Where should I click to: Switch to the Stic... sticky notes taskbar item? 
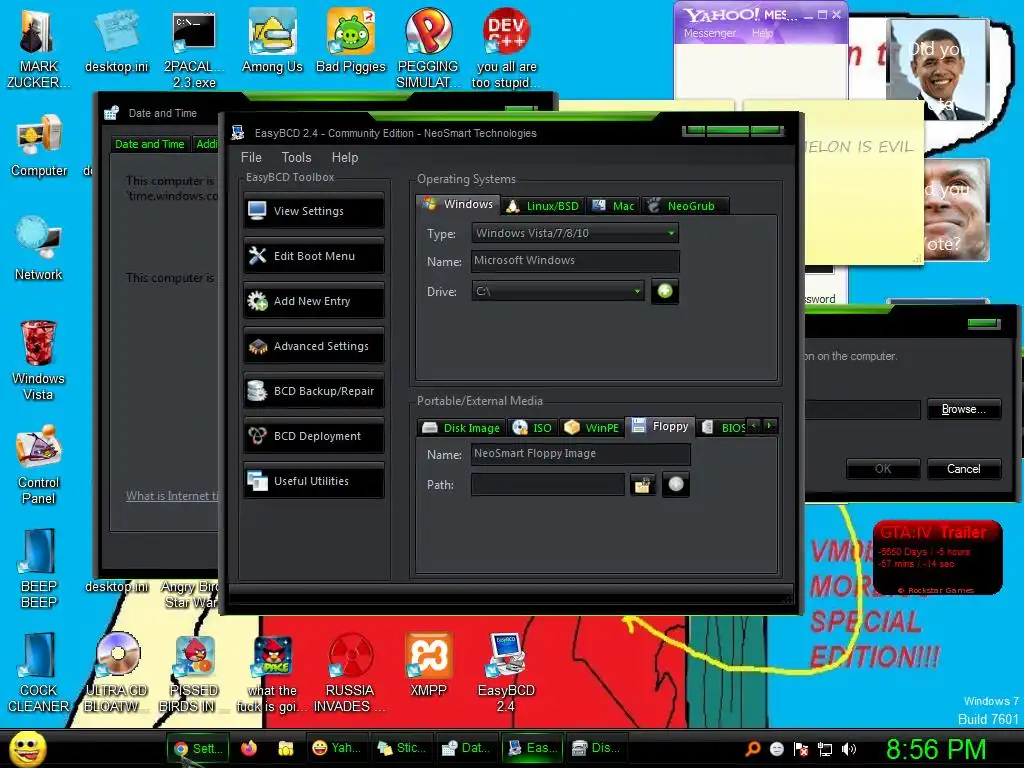pyautogui.click(x=402, y=748)
